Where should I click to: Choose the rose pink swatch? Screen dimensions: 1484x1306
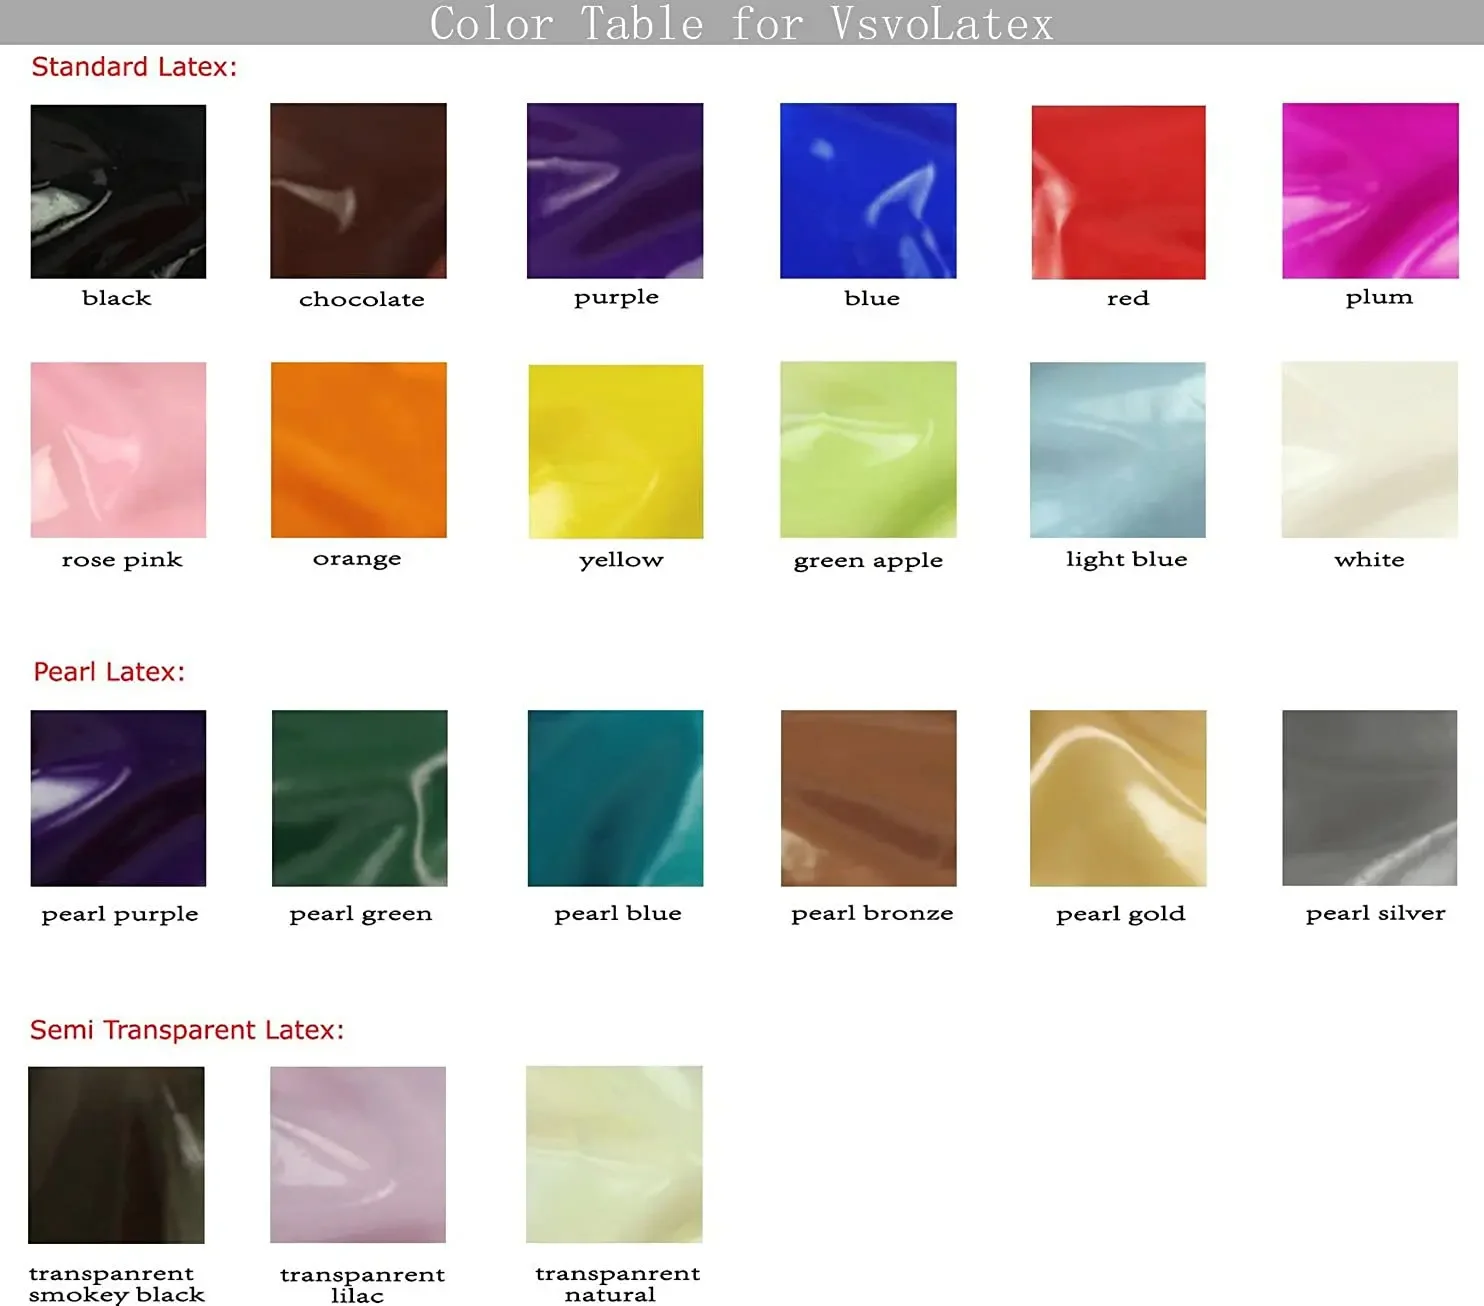tap(118, 450)
